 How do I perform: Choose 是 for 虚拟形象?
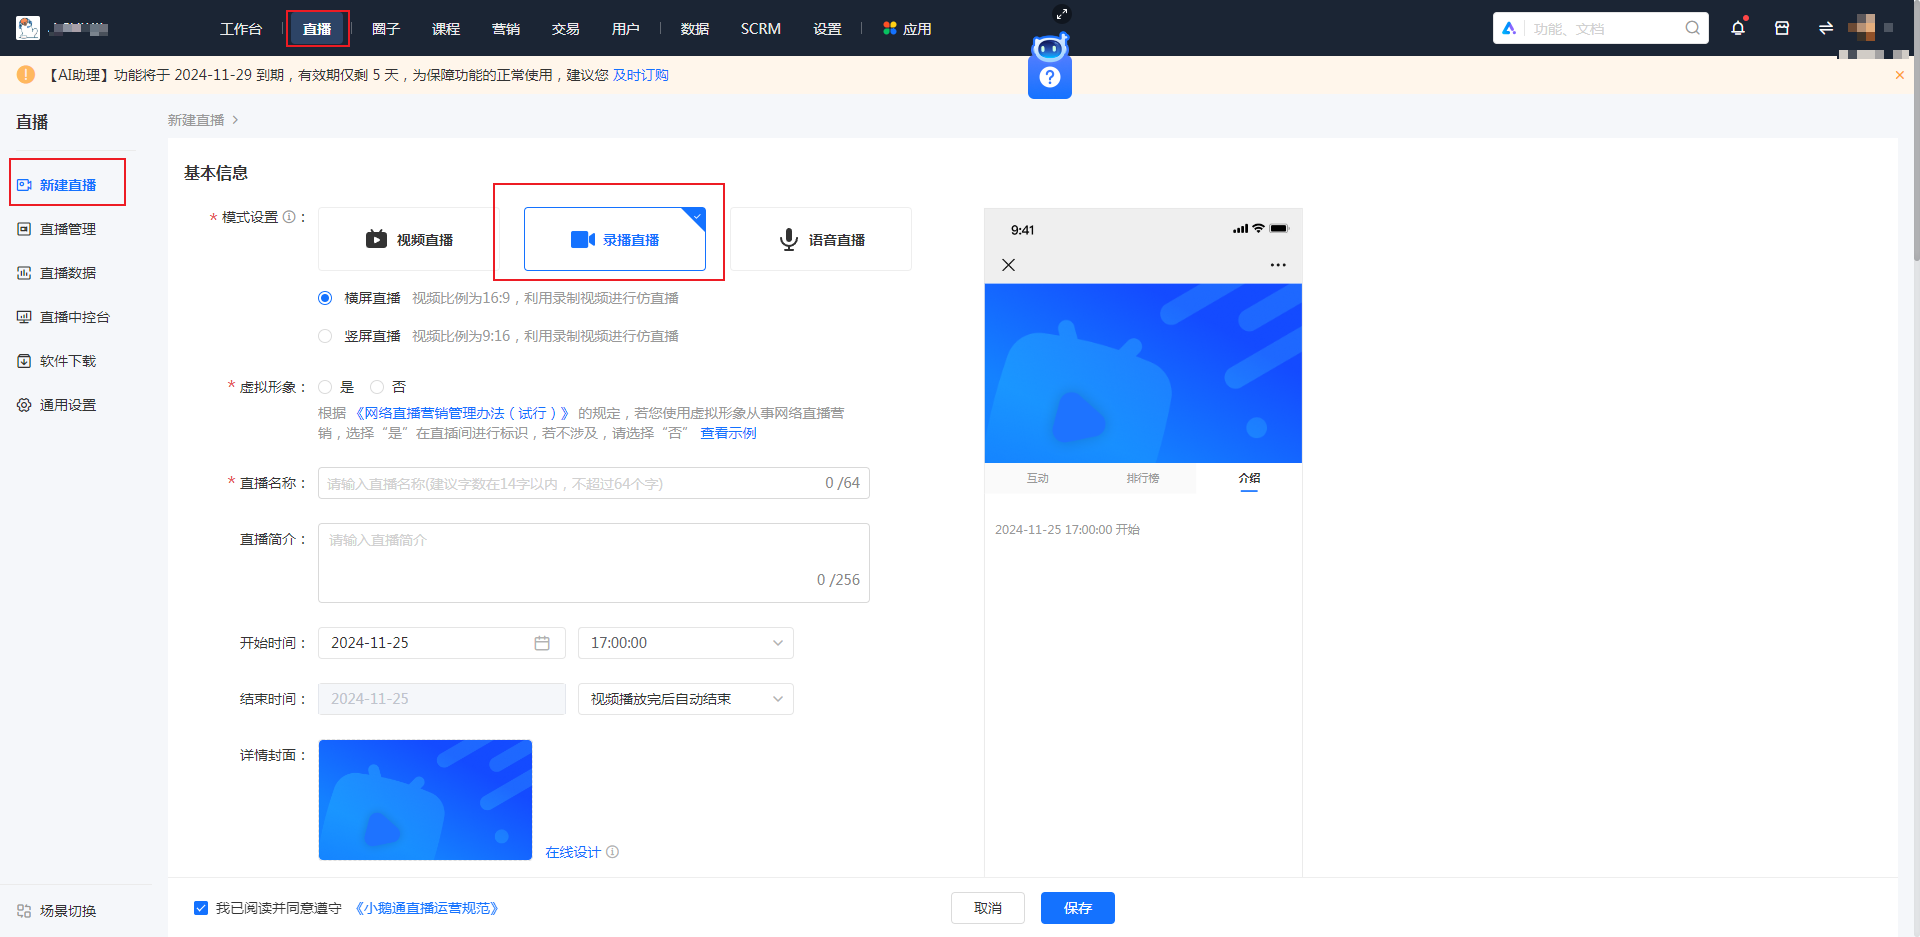(x=325, y=387)
